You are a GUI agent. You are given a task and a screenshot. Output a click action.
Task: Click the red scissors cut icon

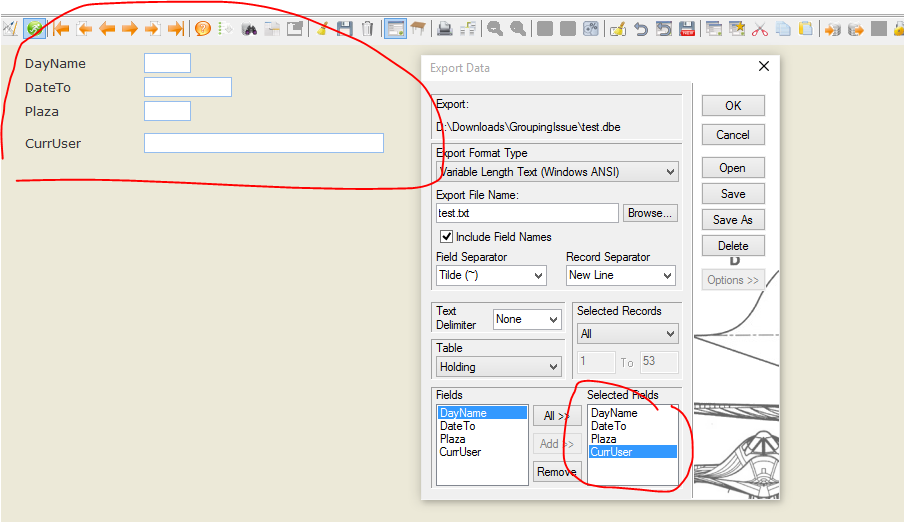(760, 29)
